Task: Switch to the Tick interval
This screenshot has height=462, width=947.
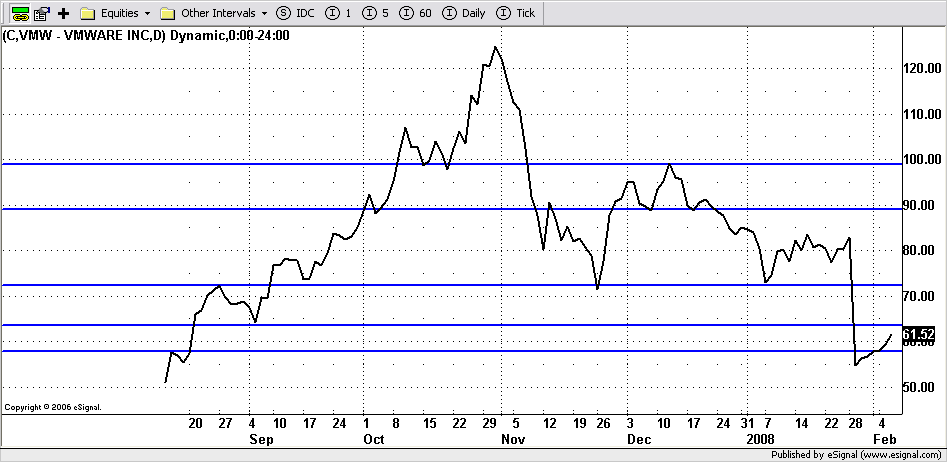Action: point(515,13)
